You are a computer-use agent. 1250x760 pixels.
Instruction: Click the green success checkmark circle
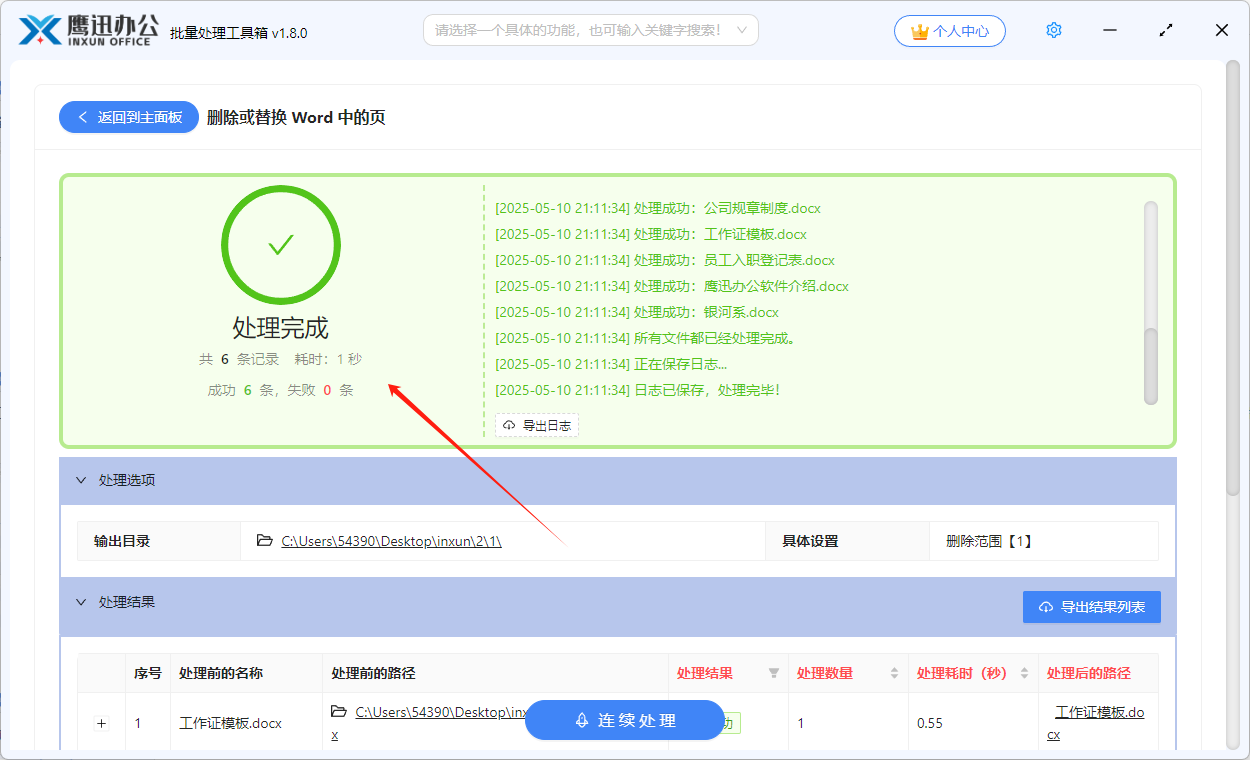click(x=280, y=245)
